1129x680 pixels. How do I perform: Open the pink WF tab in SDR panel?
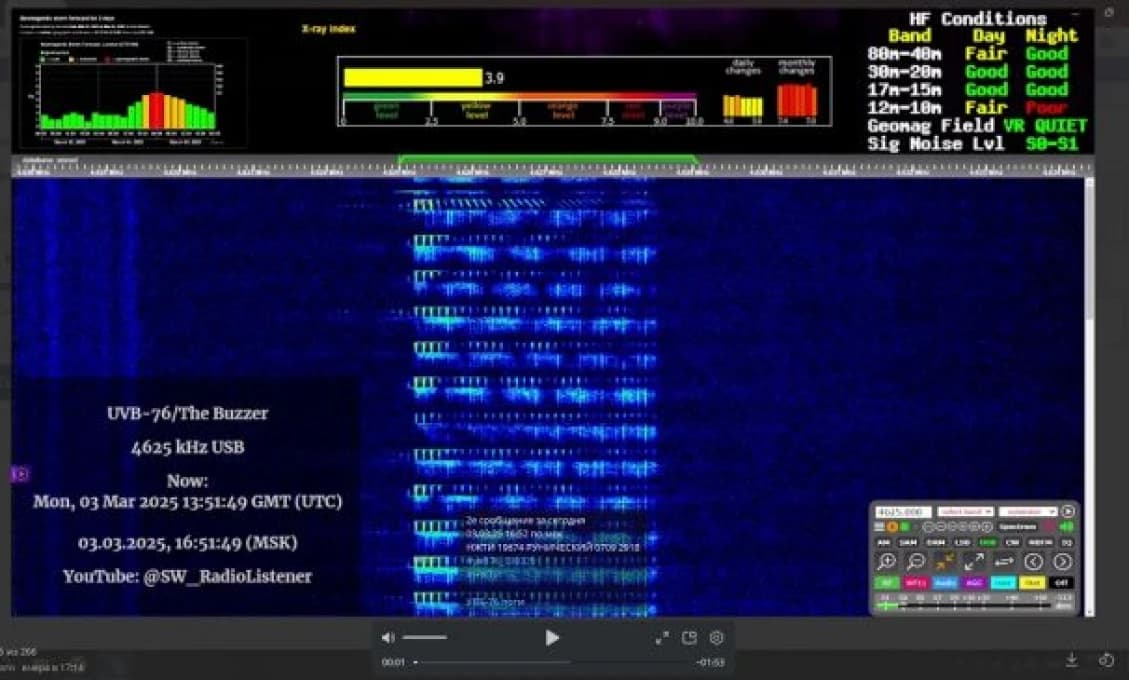[x=916, y=583]
